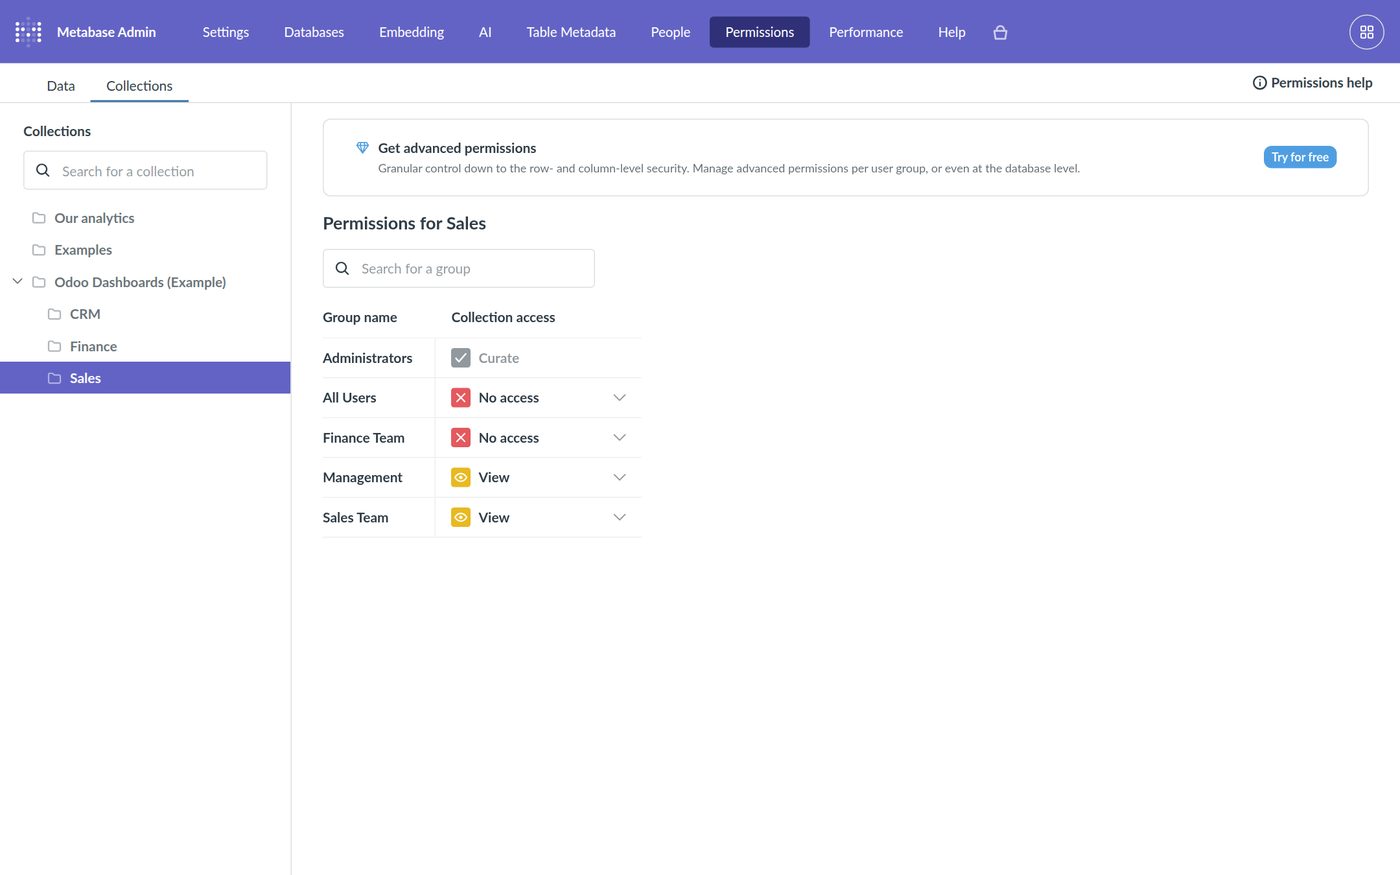Open Sales Team access dropdown chevron
1400x875 pixels.
click(x=620, y=518)
